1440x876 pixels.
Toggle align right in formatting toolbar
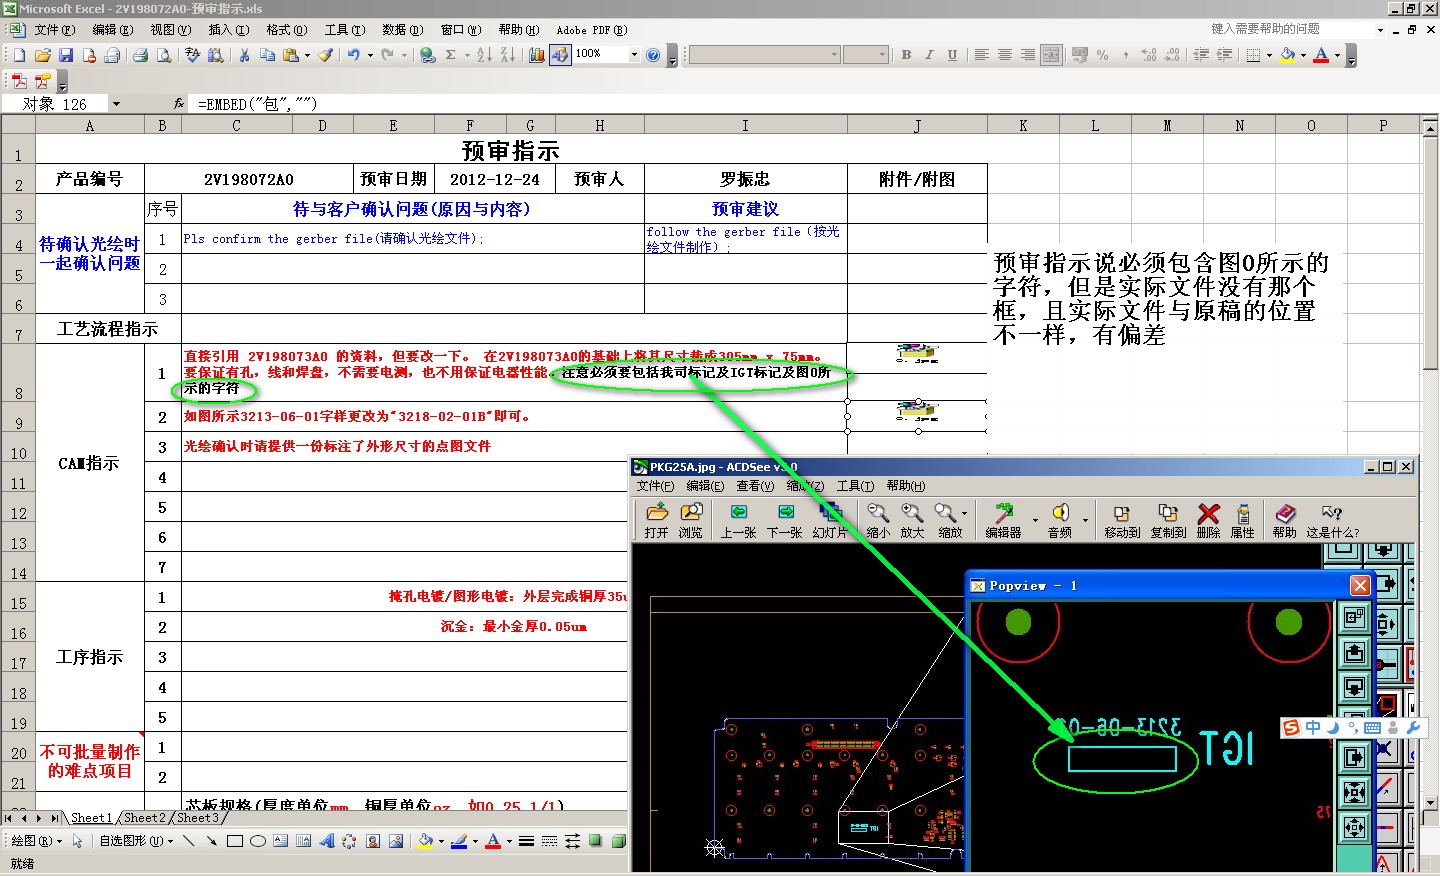(1028, 55)
